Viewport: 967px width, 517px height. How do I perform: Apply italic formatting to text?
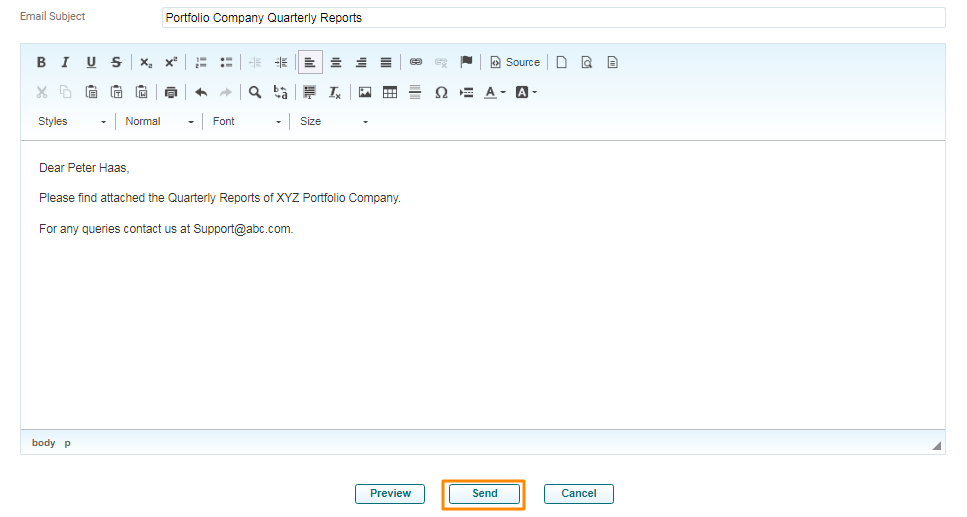[66, 62]
